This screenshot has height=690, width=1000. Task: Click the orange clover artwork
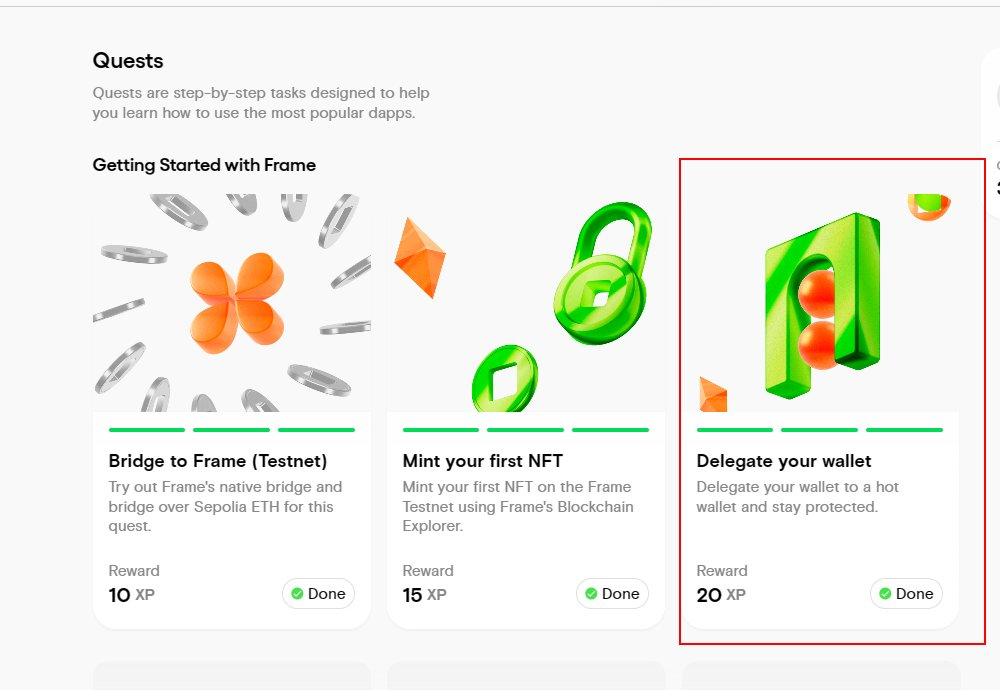237,301
